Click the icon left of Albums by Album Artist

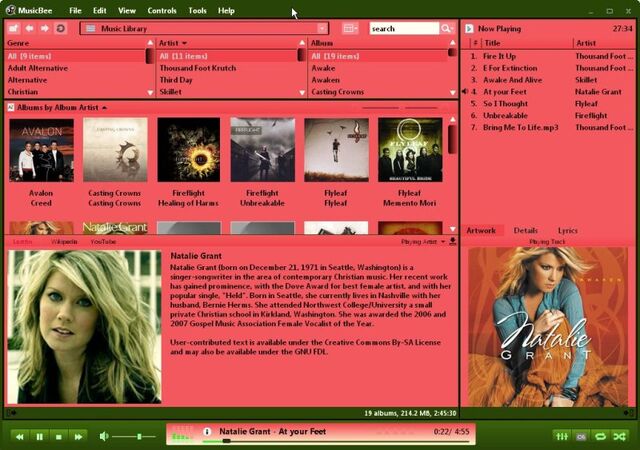tap(11, 107)
